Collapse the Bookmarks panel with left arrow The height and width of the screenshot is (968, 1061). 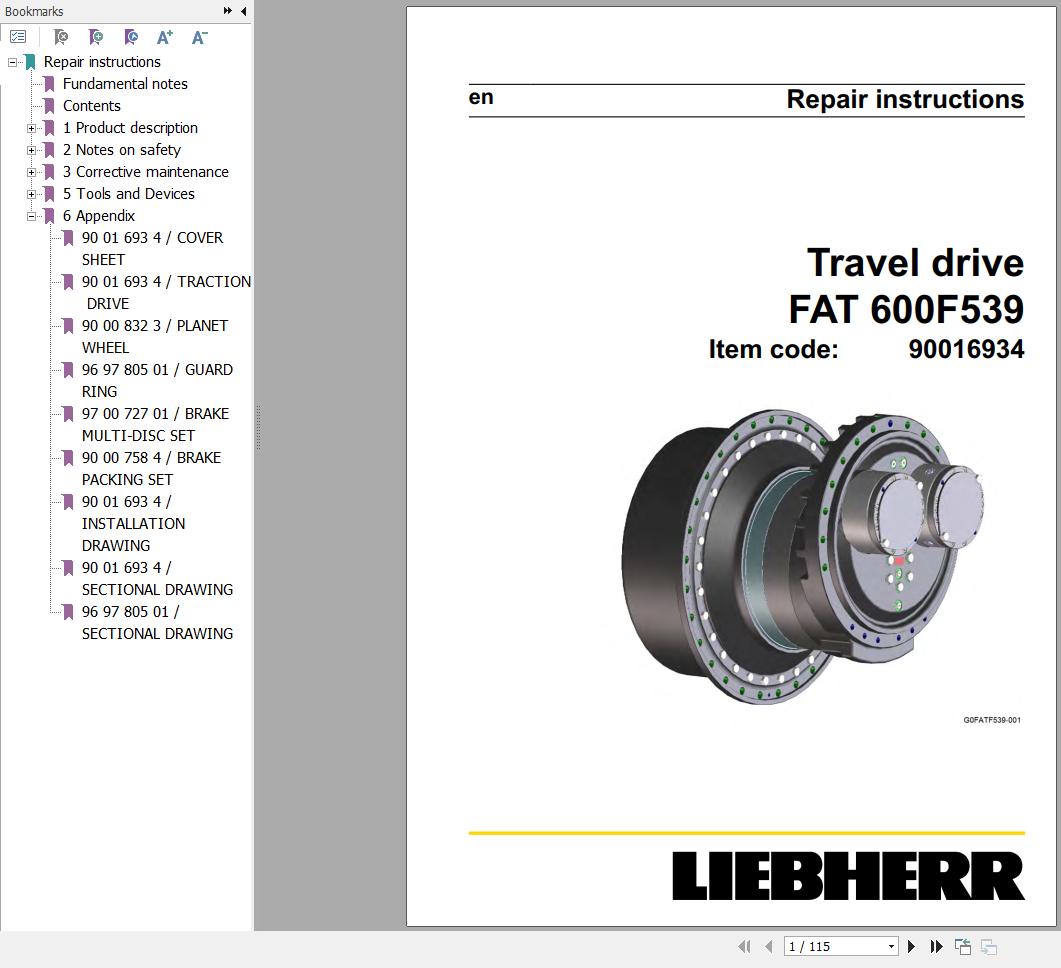pos(244,11)
